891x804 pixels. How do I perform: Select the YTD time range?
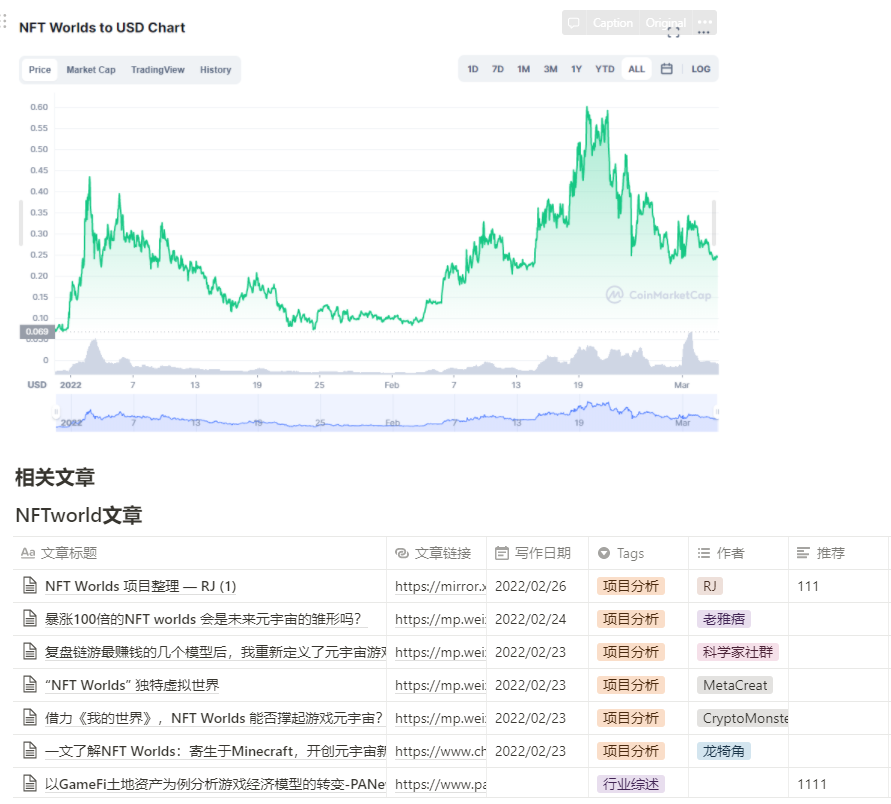pyautogui.click(x=605, y=69)
